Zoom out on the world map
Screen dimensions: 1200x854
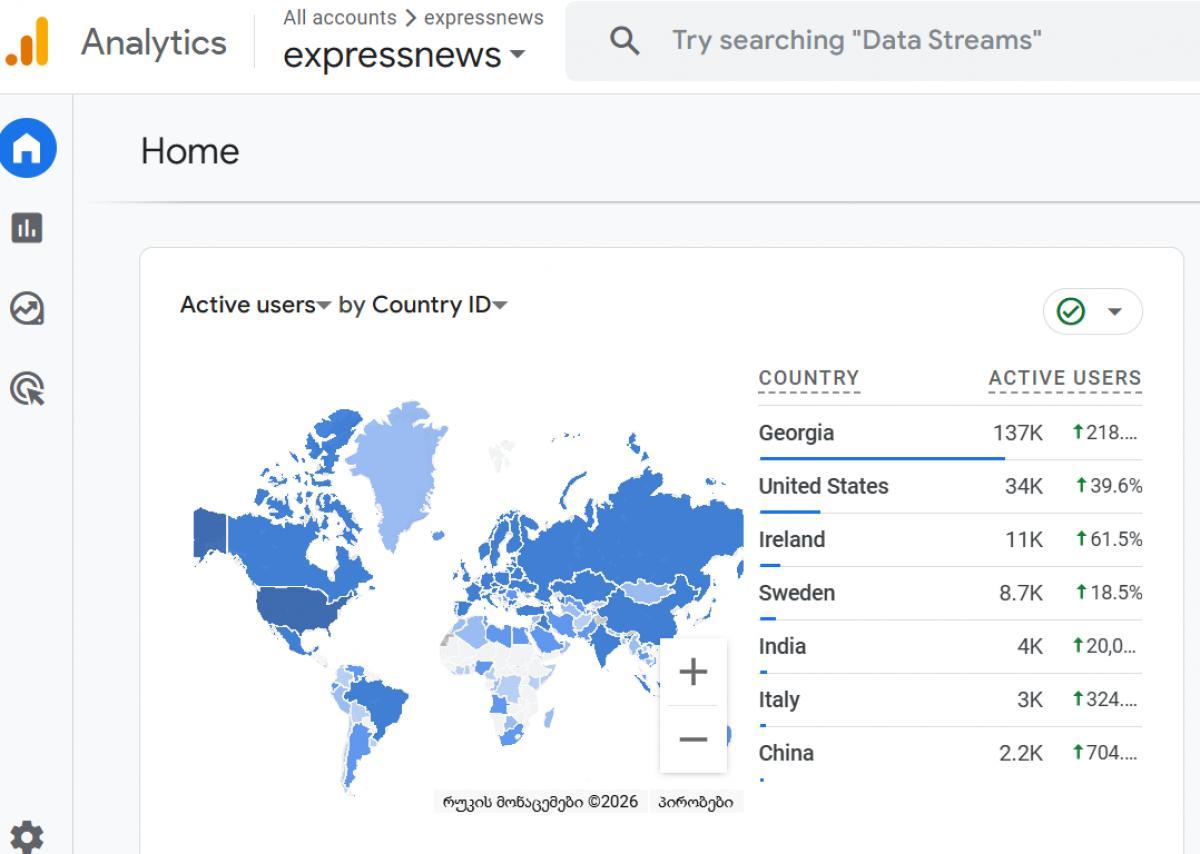click(693, 739)
